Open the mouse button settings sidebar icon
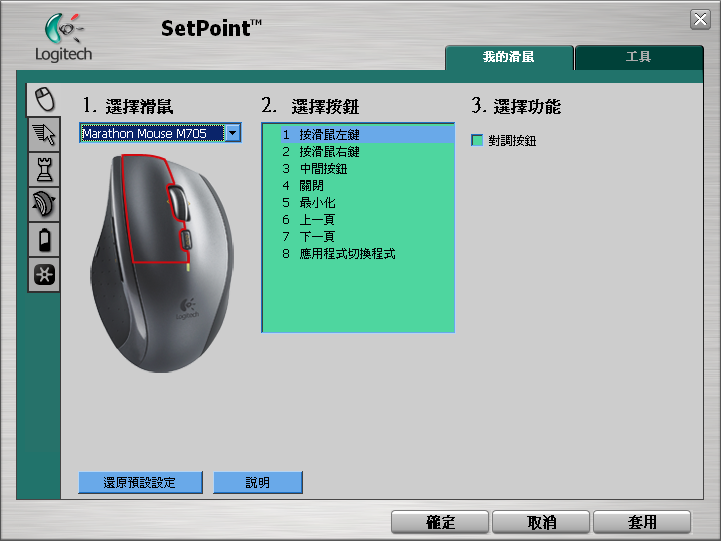 (x=44, y=99)
